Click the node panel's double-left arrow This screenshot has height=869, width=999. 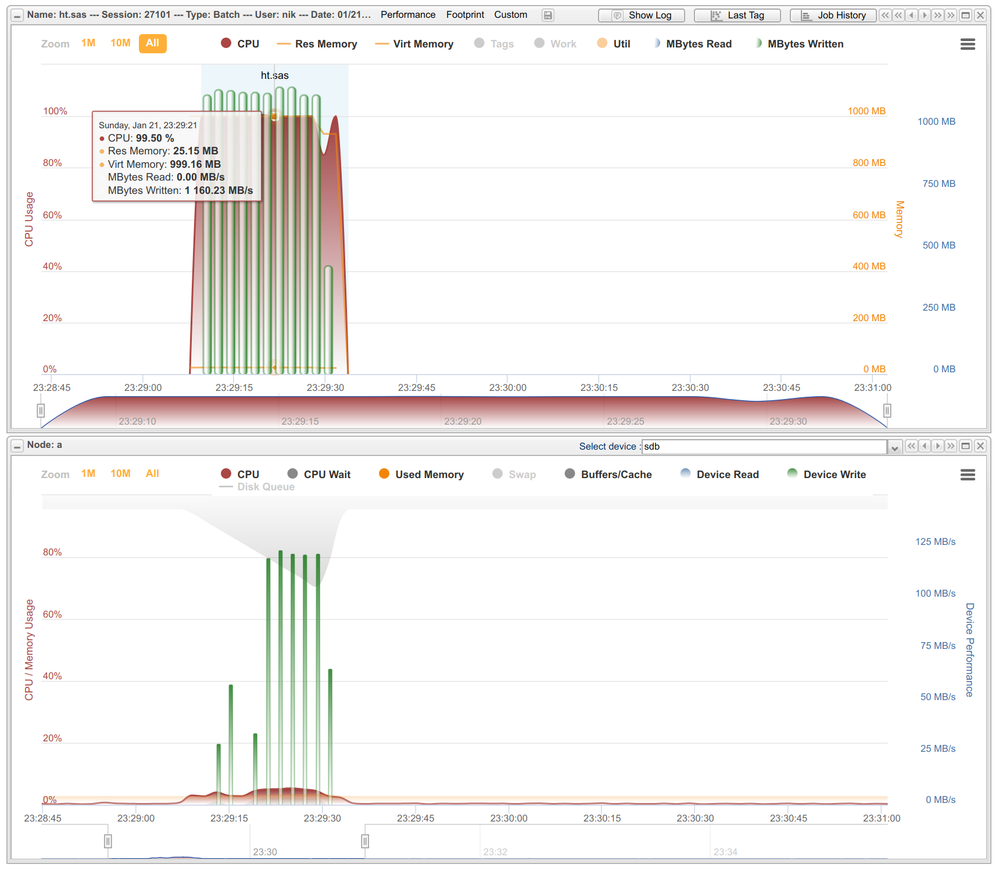(911, 446)
